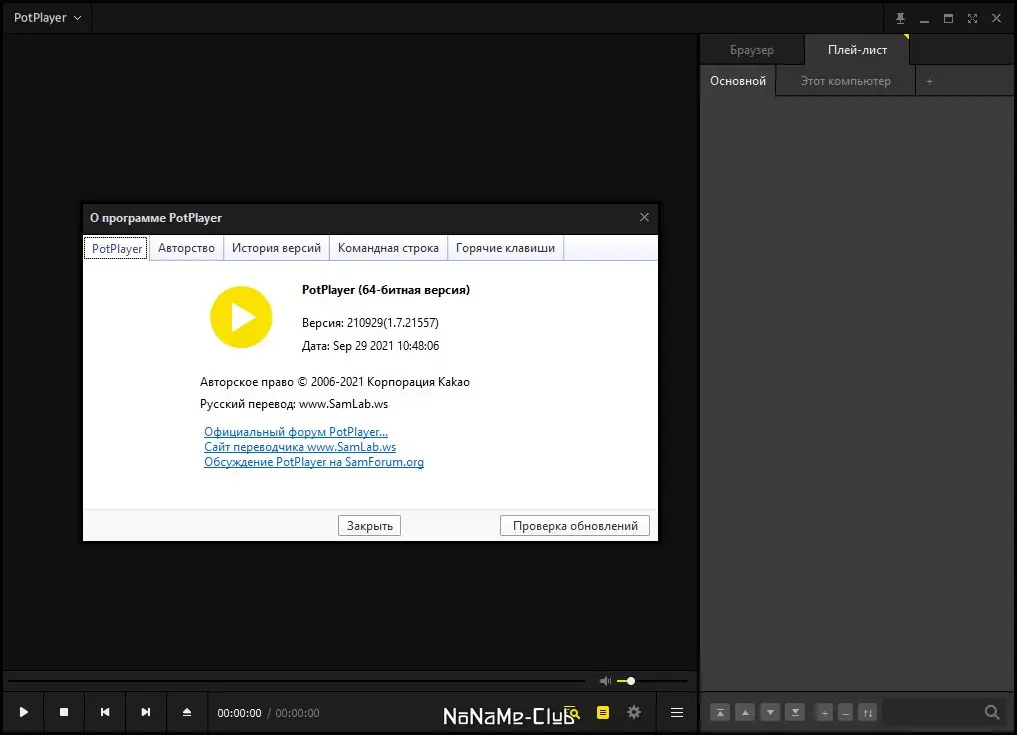Start playback with the play button

pyautogui.click(x=23, y=712)
